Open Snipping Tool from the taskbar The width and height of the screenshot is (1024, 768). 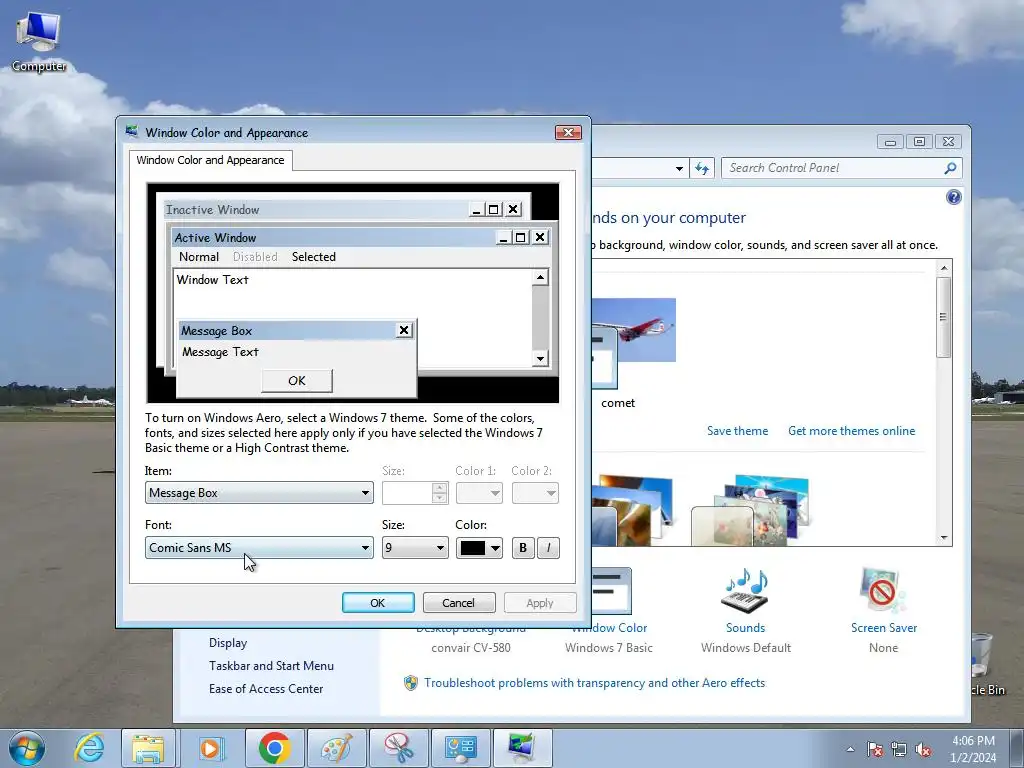[x=398, y=748]
